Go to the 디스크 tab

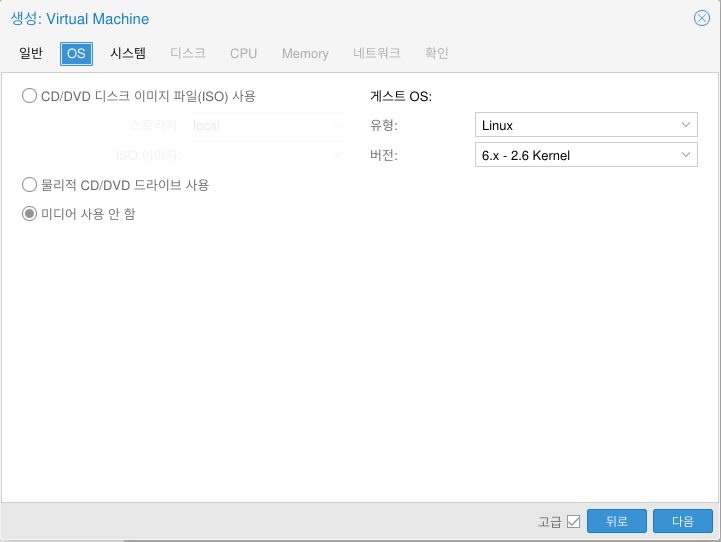pyautogui.click(x=188, y=53)
